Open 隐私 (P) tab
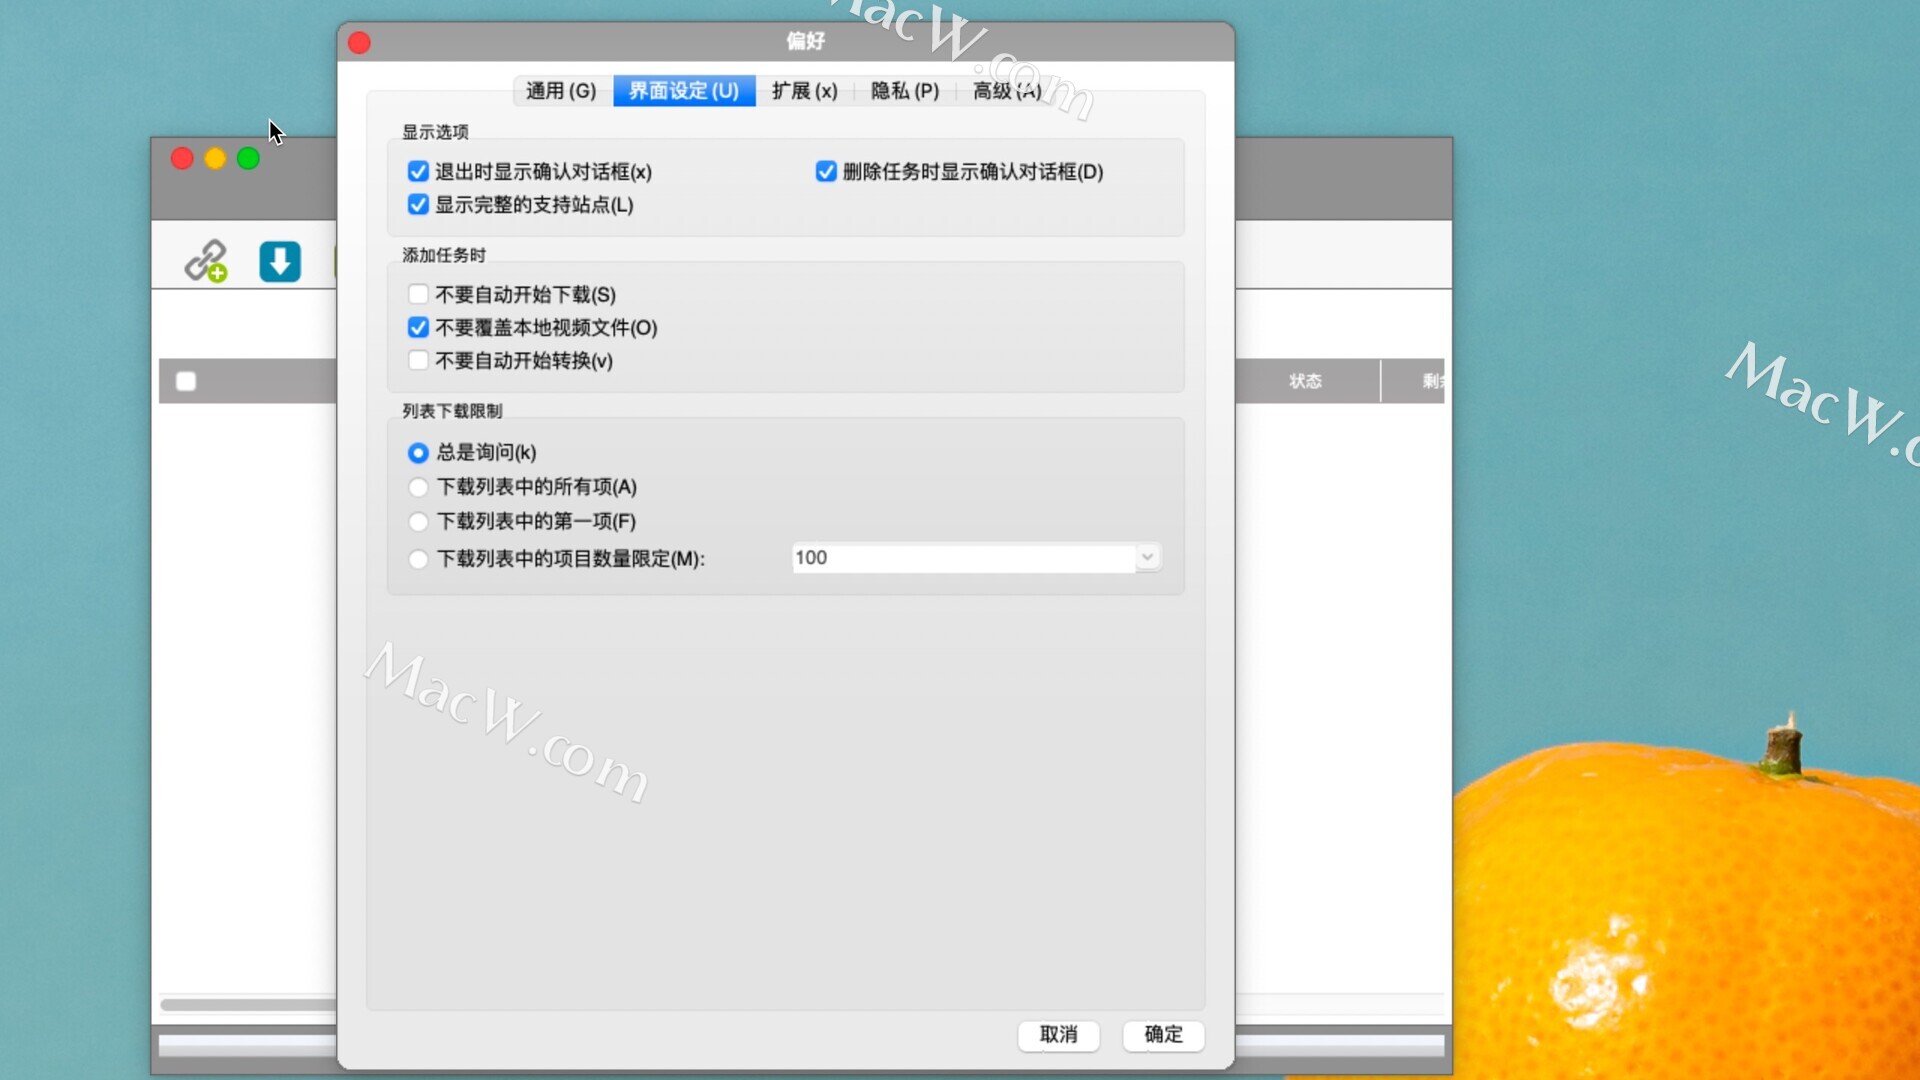Viewport: 1920px width, 1080px height. (905, 91)
